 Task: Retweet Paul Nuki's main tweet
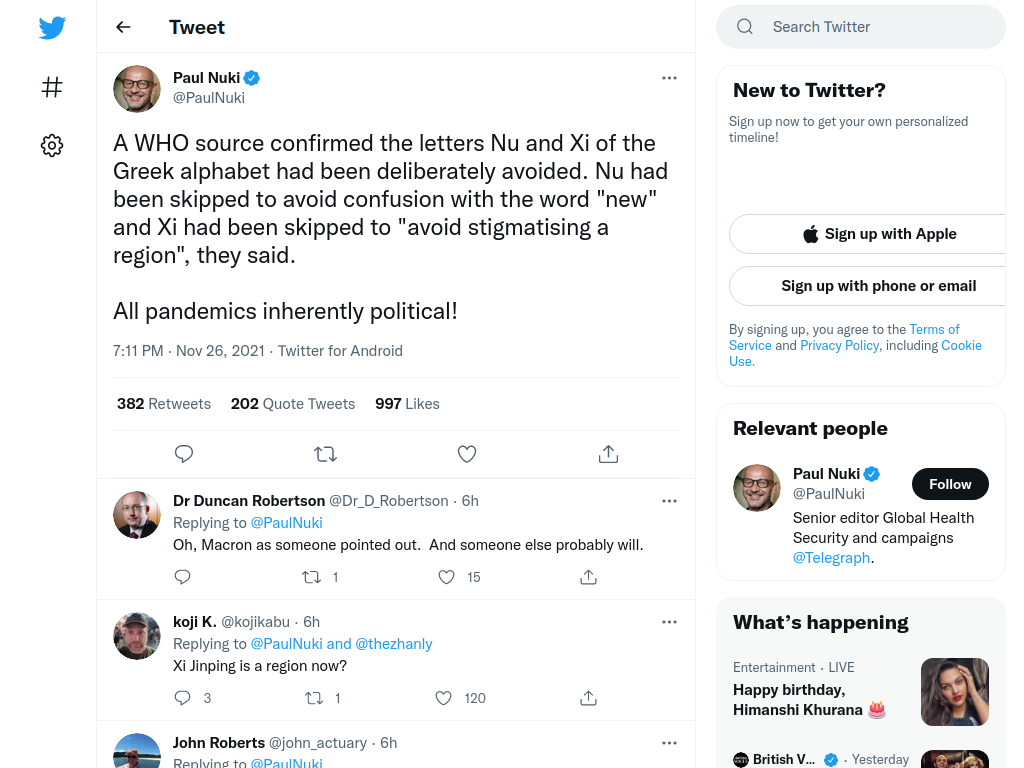(325, 454)
